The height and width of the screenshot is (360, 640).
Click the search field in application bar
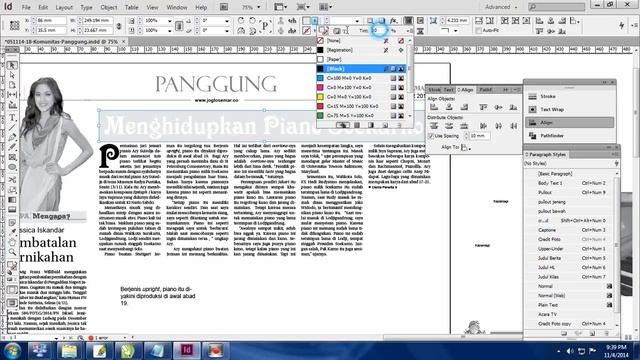click(557, 7)
